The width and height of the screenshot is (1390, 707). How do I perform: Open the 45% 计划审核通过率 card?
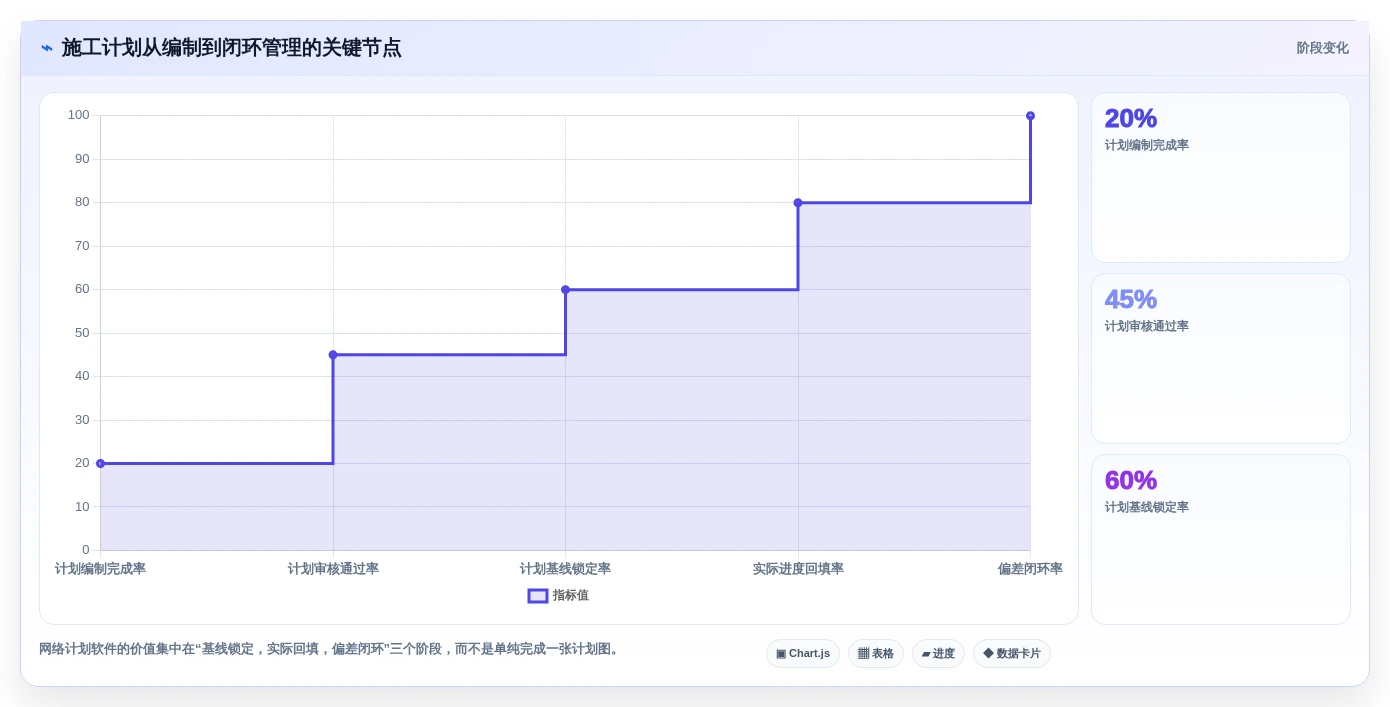1221,359
